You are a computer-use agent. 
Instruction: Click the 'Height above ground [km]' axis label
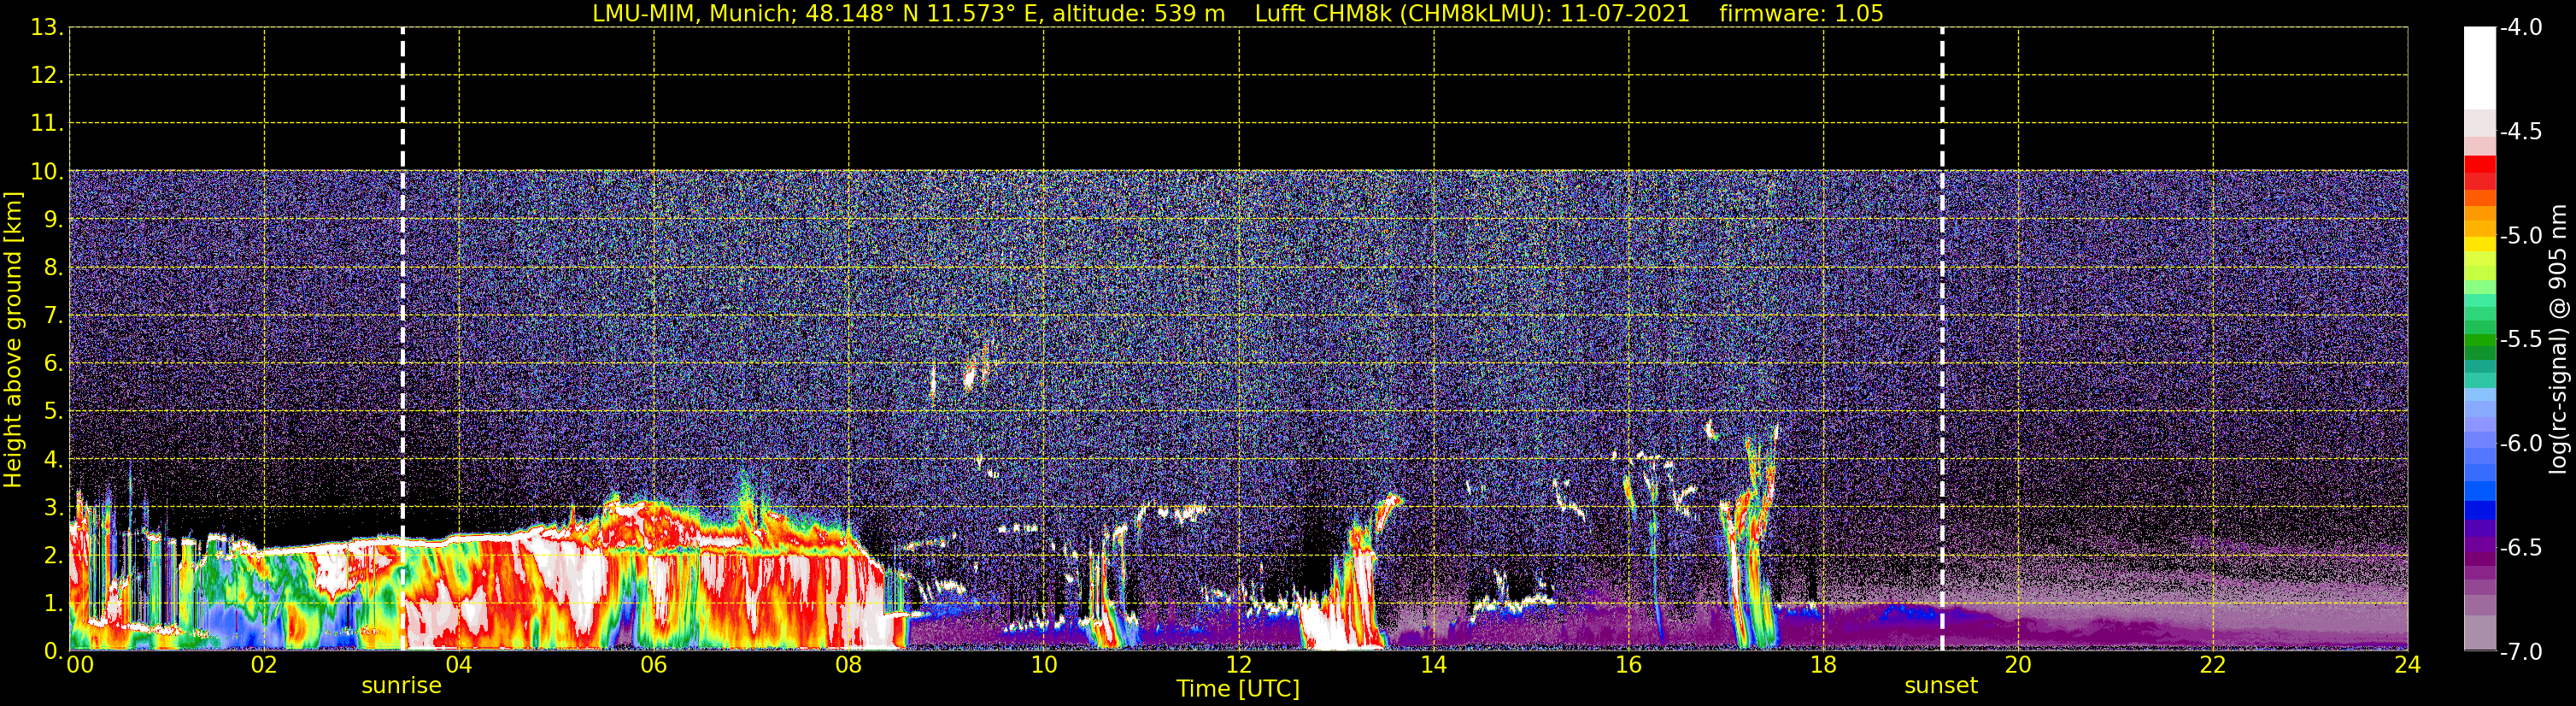pyautogui.click(x=13, y=340)
